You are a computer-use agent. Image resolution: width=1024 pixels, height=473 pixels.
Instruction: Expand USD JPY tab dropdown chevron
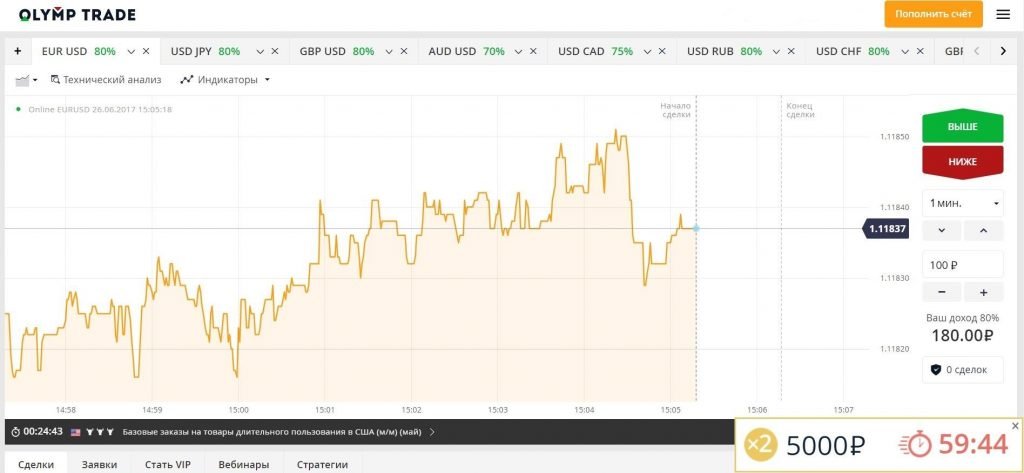pos(261,51)
